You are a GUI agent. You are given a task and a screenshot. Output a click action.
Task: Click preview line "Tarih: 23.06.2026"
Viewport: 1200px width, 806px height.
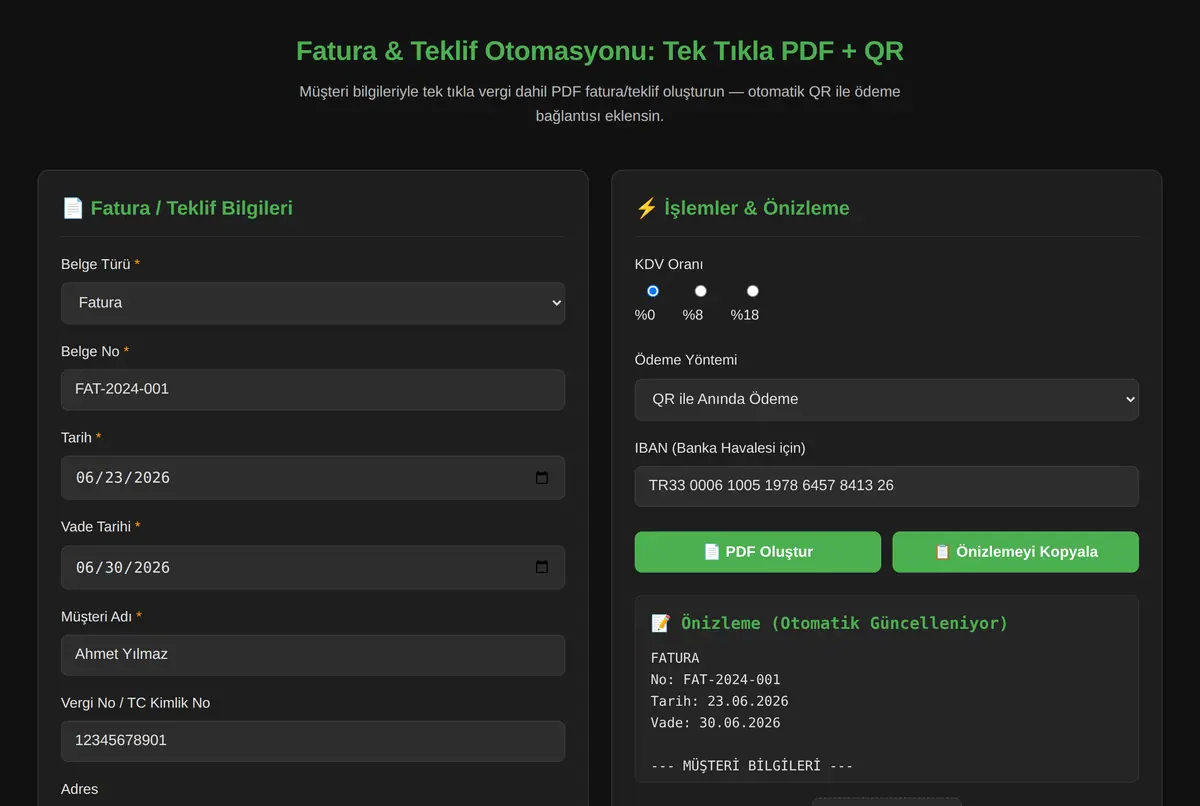[x=719, y=701]
